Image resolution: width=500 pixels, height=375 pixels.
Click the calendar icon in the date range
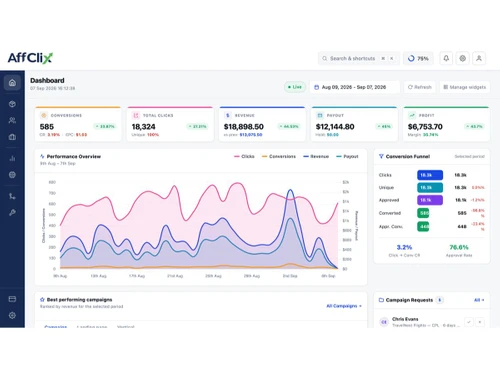tap(316, 87)
